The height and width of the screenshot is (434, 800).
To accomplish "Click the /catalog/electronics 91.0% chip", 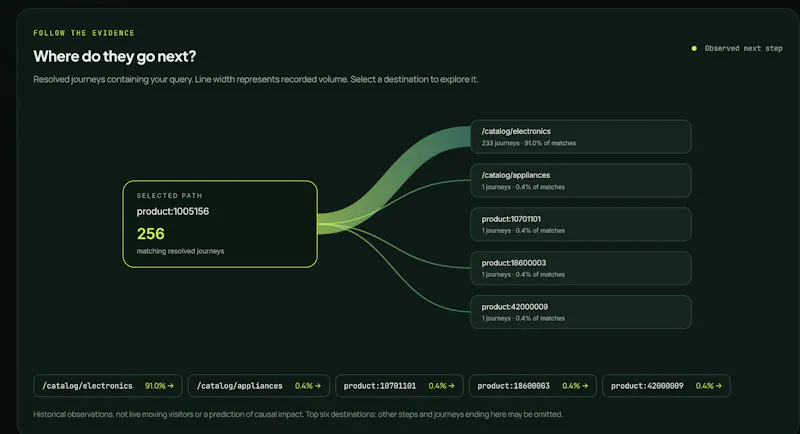I will tap(108, 386).
